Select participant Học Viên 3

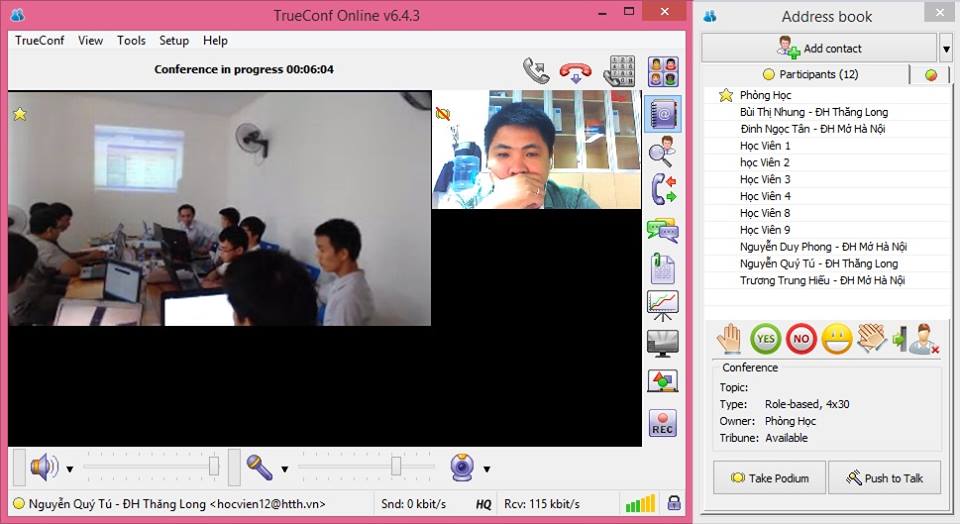[828, 179]
